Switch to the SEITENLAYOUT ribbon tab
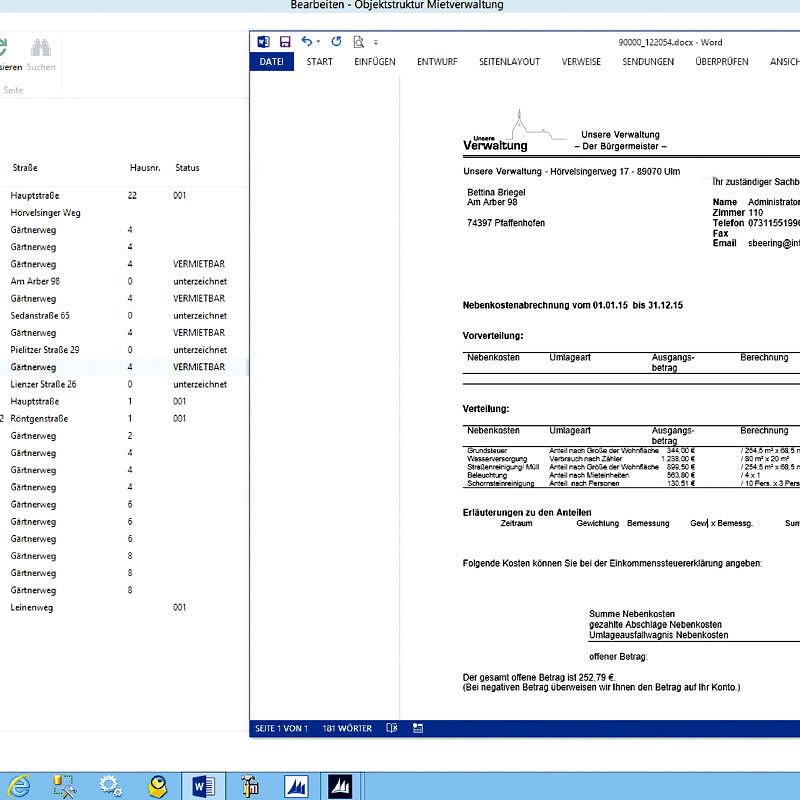Viewport: 800px width, 800px height. tap(509, 62)
